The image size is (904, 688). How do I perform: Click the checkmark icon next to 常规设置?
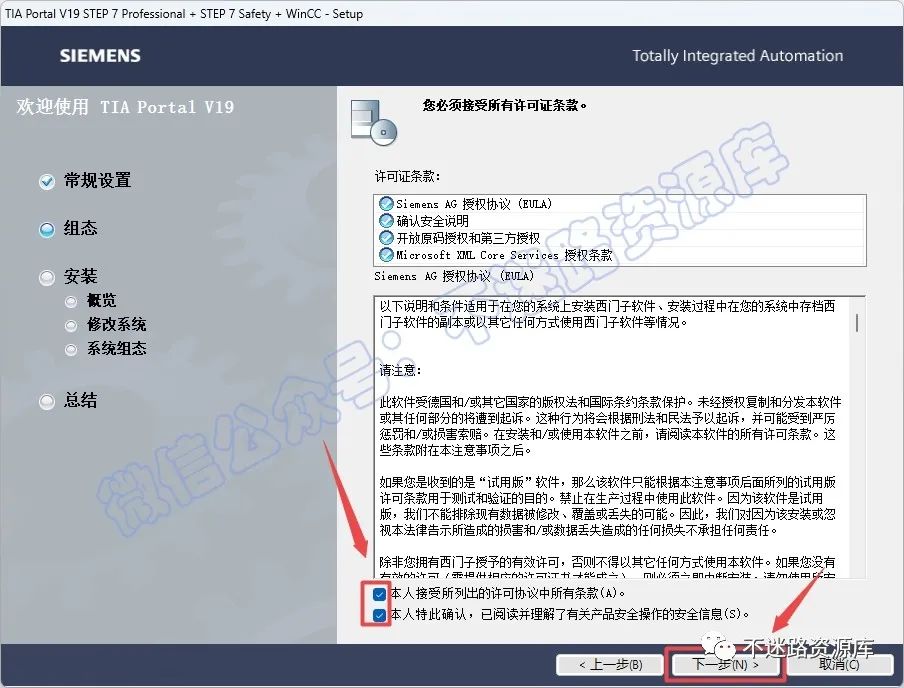pos(47,182)
